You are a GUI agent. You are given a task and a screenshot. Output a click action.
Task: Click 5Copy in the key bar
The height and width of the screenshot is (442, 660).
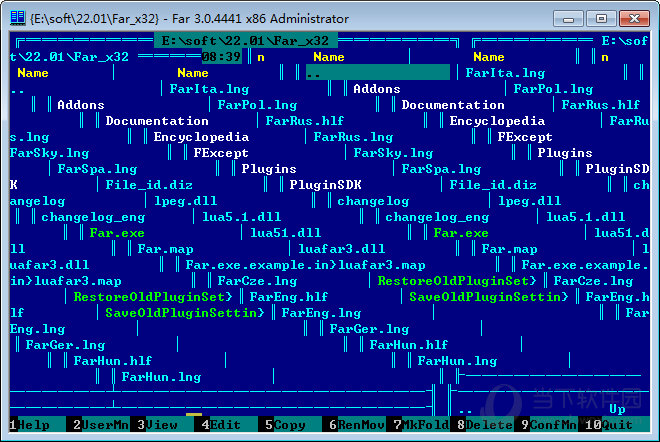coord(285,425)
